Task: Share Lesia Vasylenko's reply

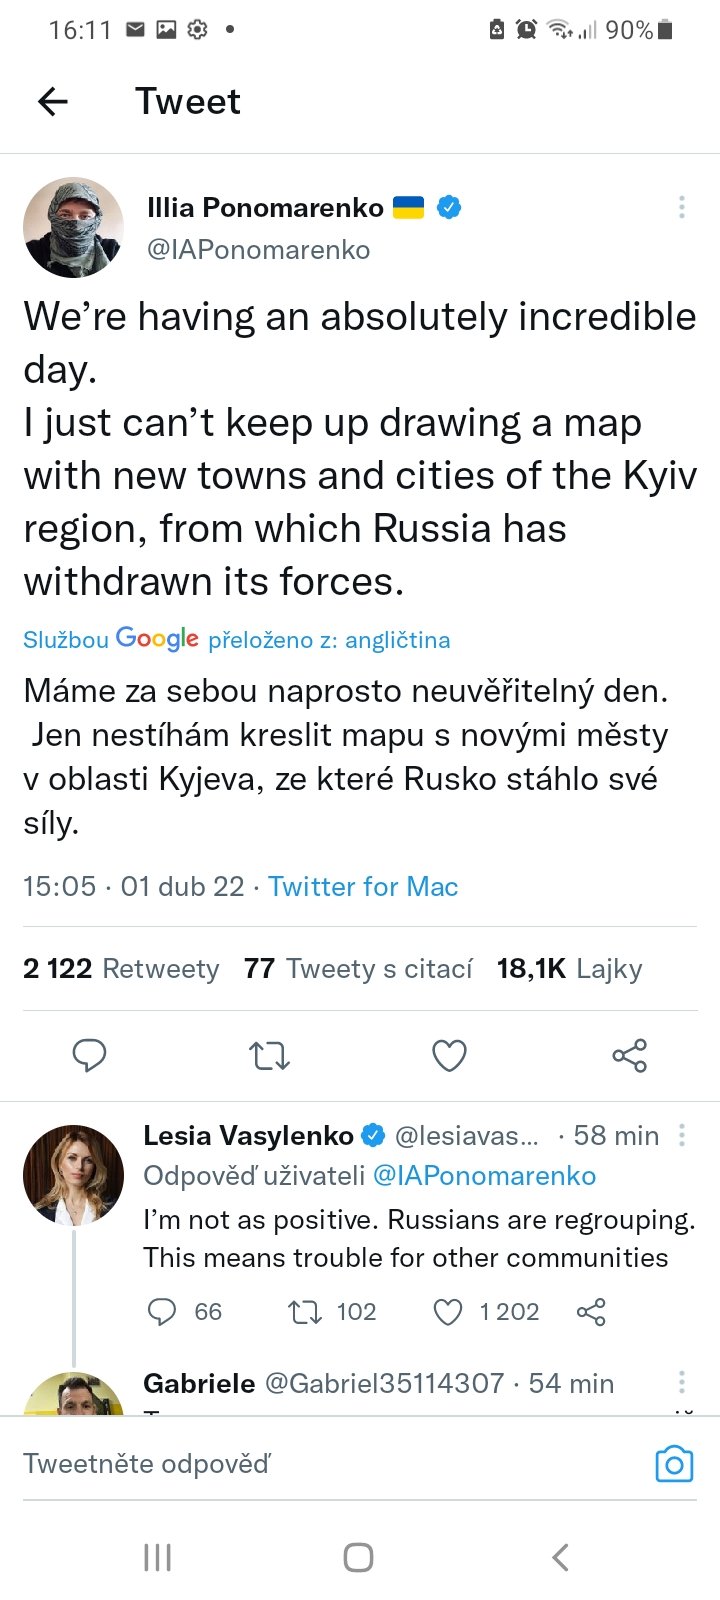Action: tap(591, 1311)
